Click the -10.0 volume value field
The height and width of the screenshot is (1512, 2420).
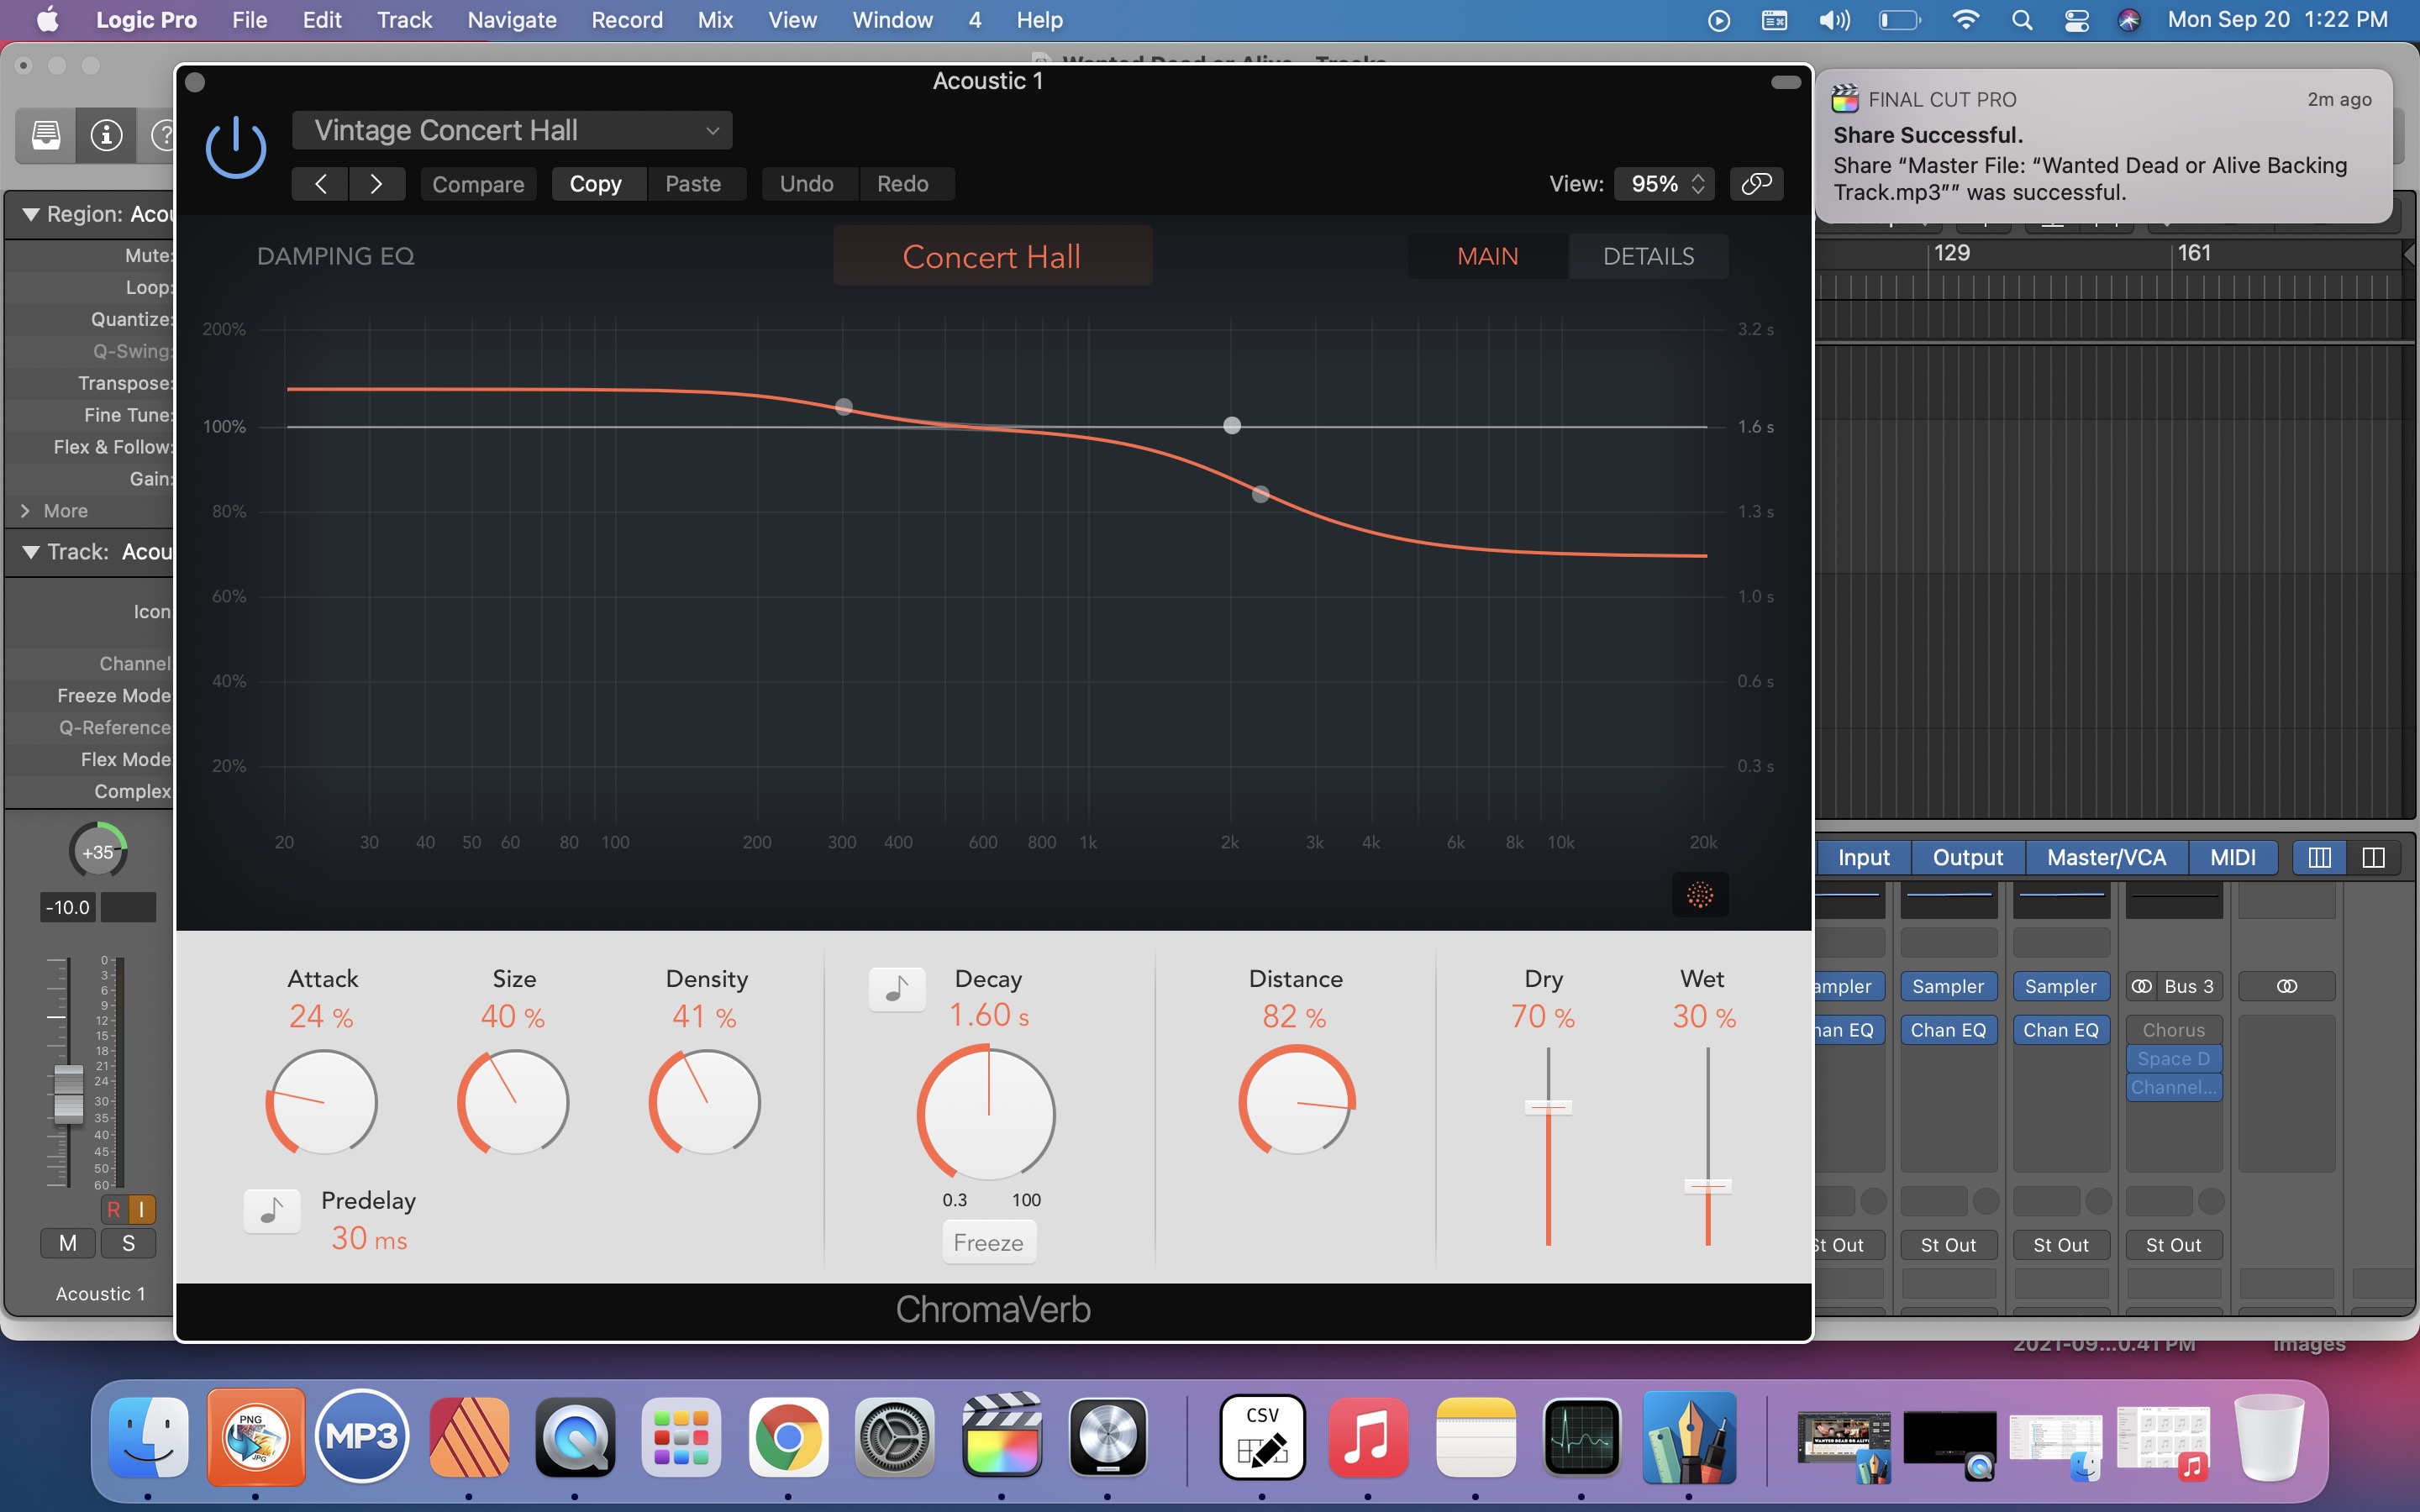[68, 907]
